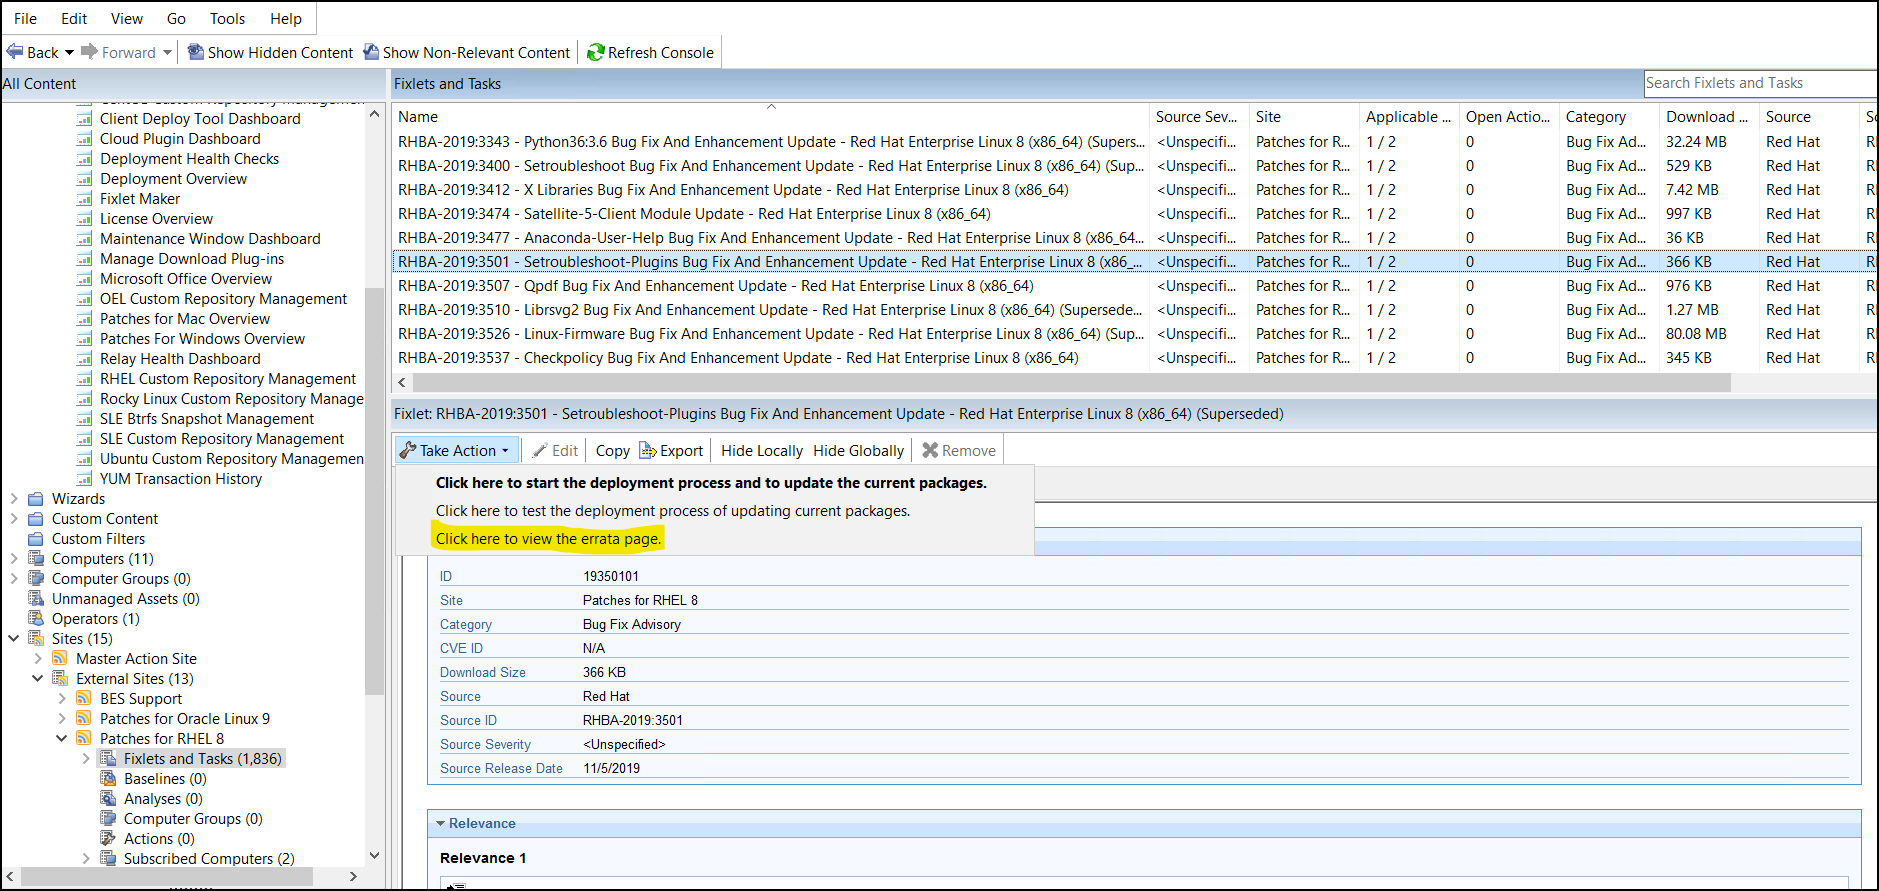Click the fixlet list horizontal scrollbar
This screenshot has height=891, width=1879.
1070,383
